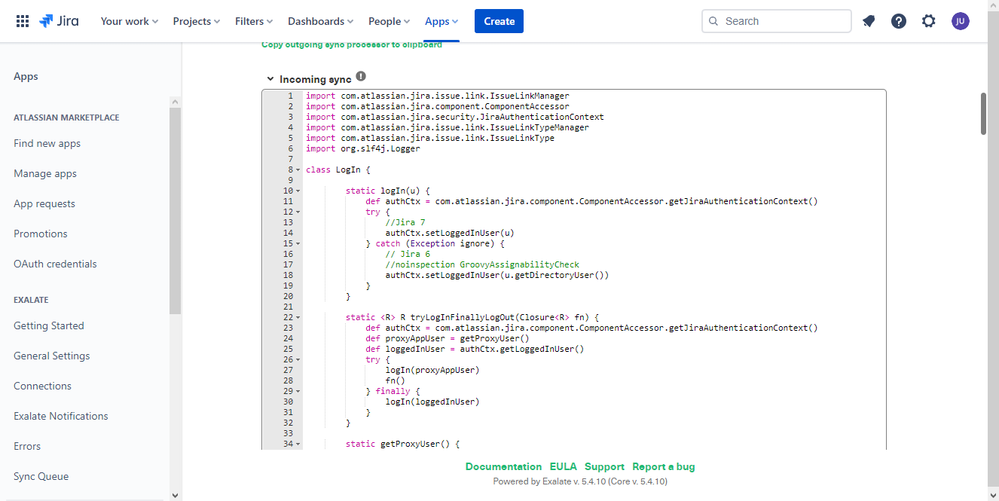Screen dimensions: 999x501
Task: Click the Report a bug link
Action: [663, 467]
